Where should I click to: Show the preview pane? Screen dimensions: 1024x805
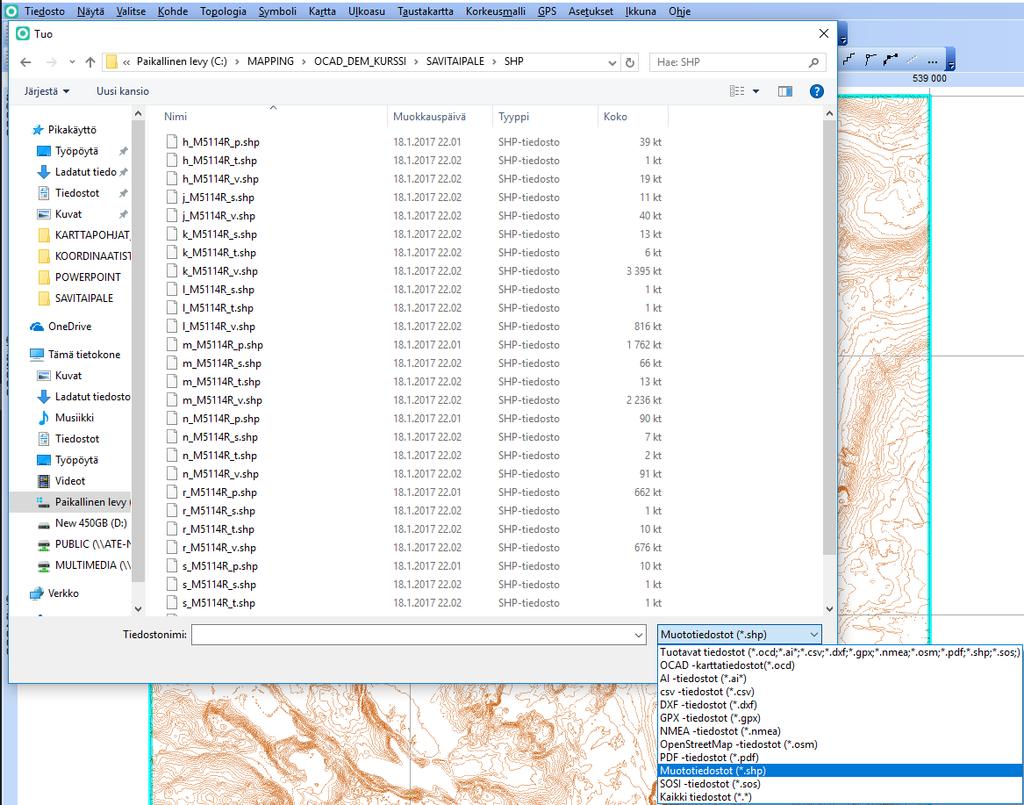tap(785, 91)
